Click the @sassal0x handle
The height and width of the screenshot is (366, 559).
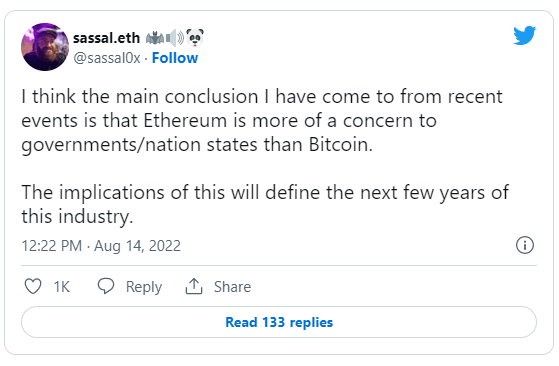coord(107,58)
